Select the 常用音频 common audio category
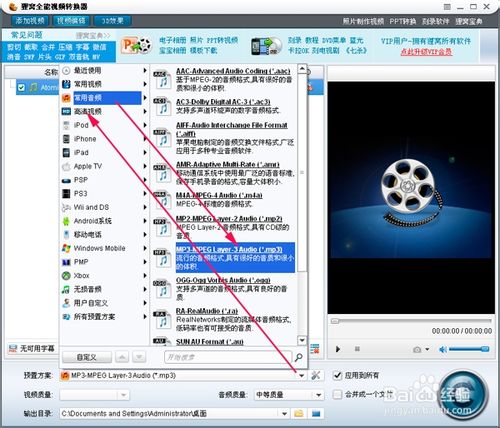Viewport: 500px width, 428px height. click(104, 98)
